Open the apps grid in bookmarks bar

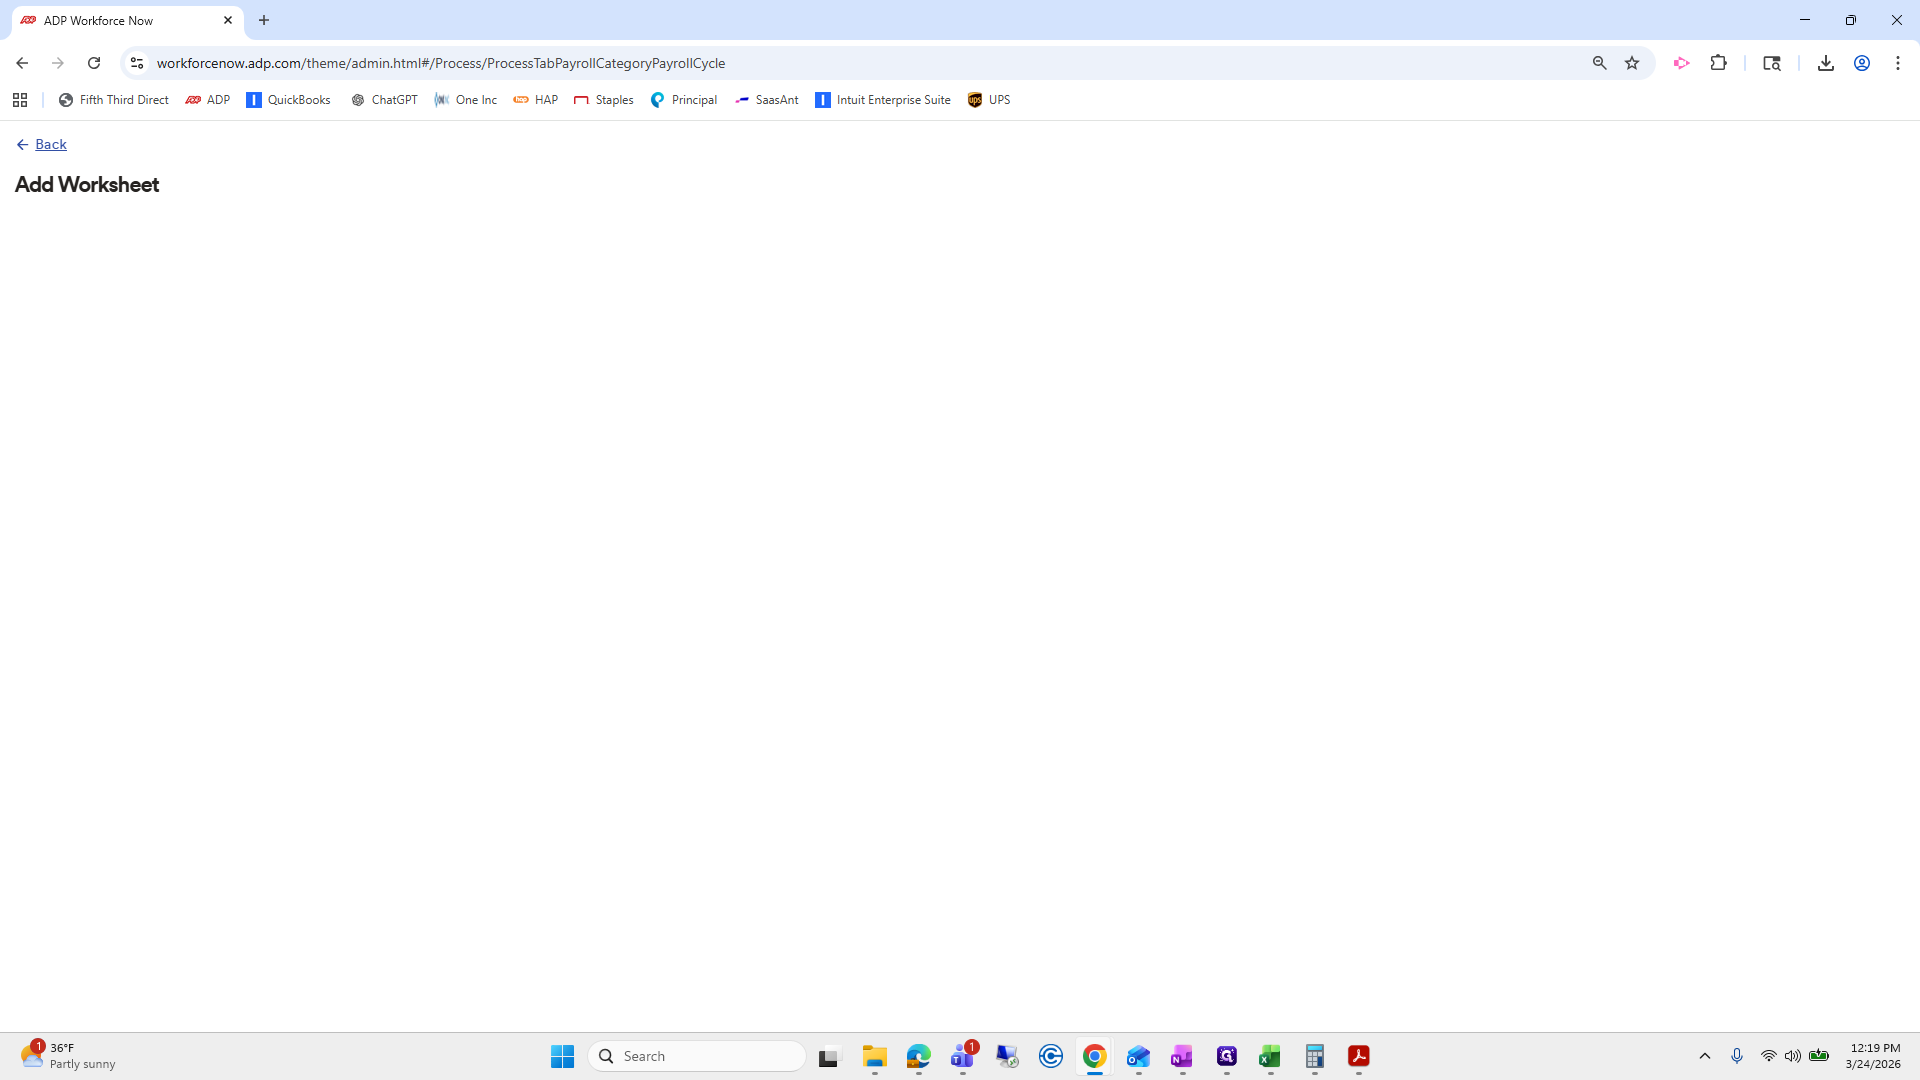pyautogui.click(x=20, y=100)
